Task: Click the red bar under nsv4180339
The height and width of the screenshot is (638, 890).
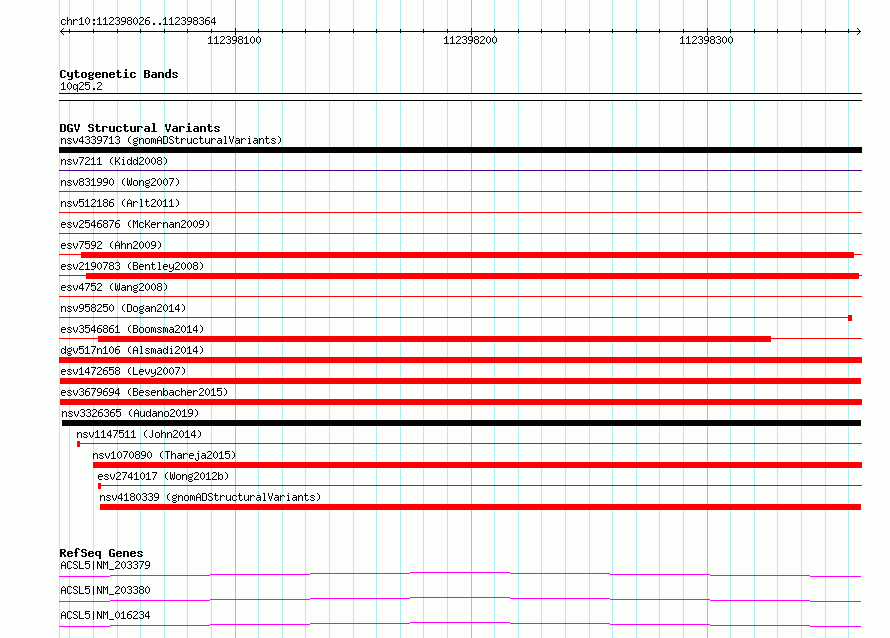Action: click(x=481, y=507)
